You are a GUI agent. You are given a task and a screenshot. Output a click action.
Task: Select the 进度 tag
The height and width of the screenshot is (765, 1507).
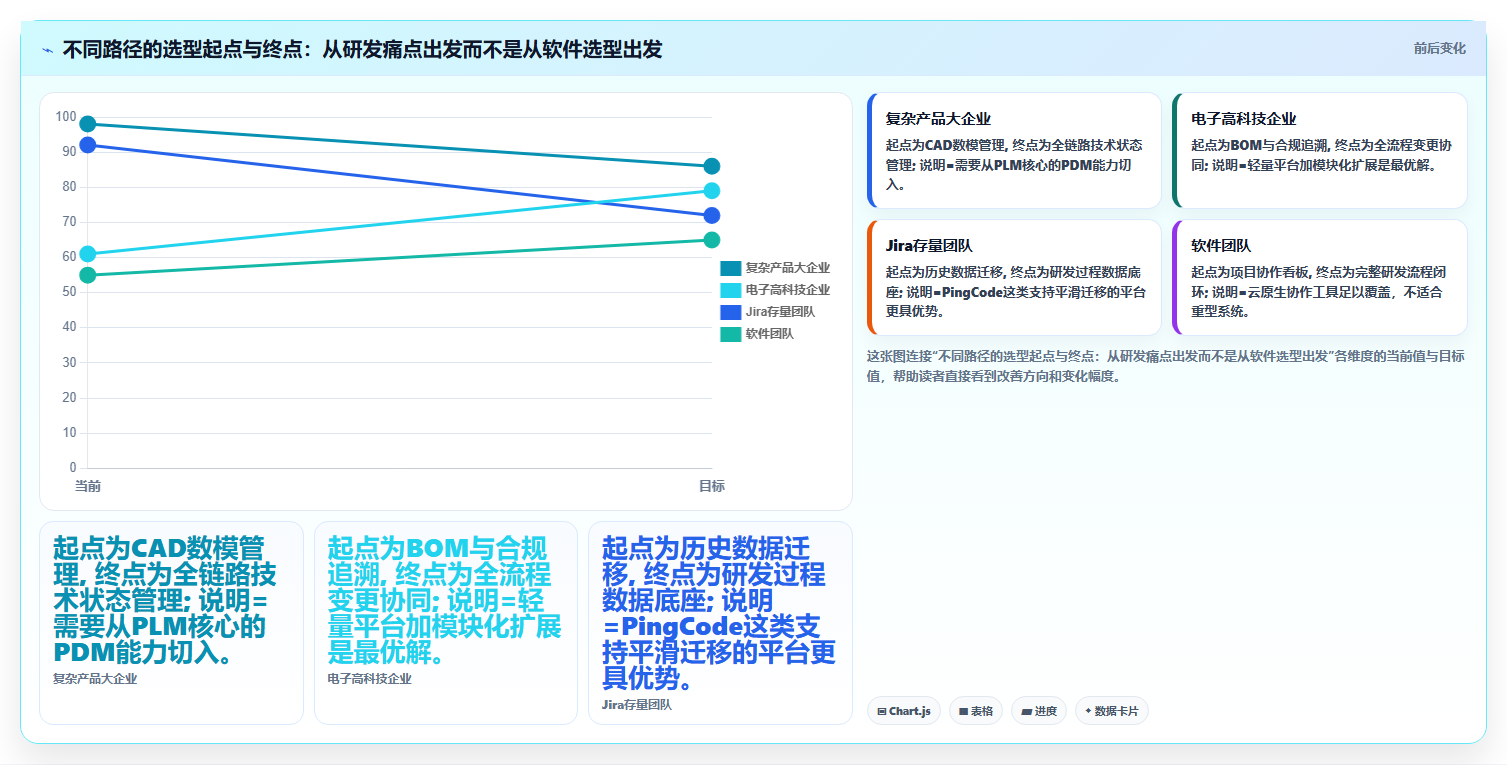click(x=1039, y=711)
